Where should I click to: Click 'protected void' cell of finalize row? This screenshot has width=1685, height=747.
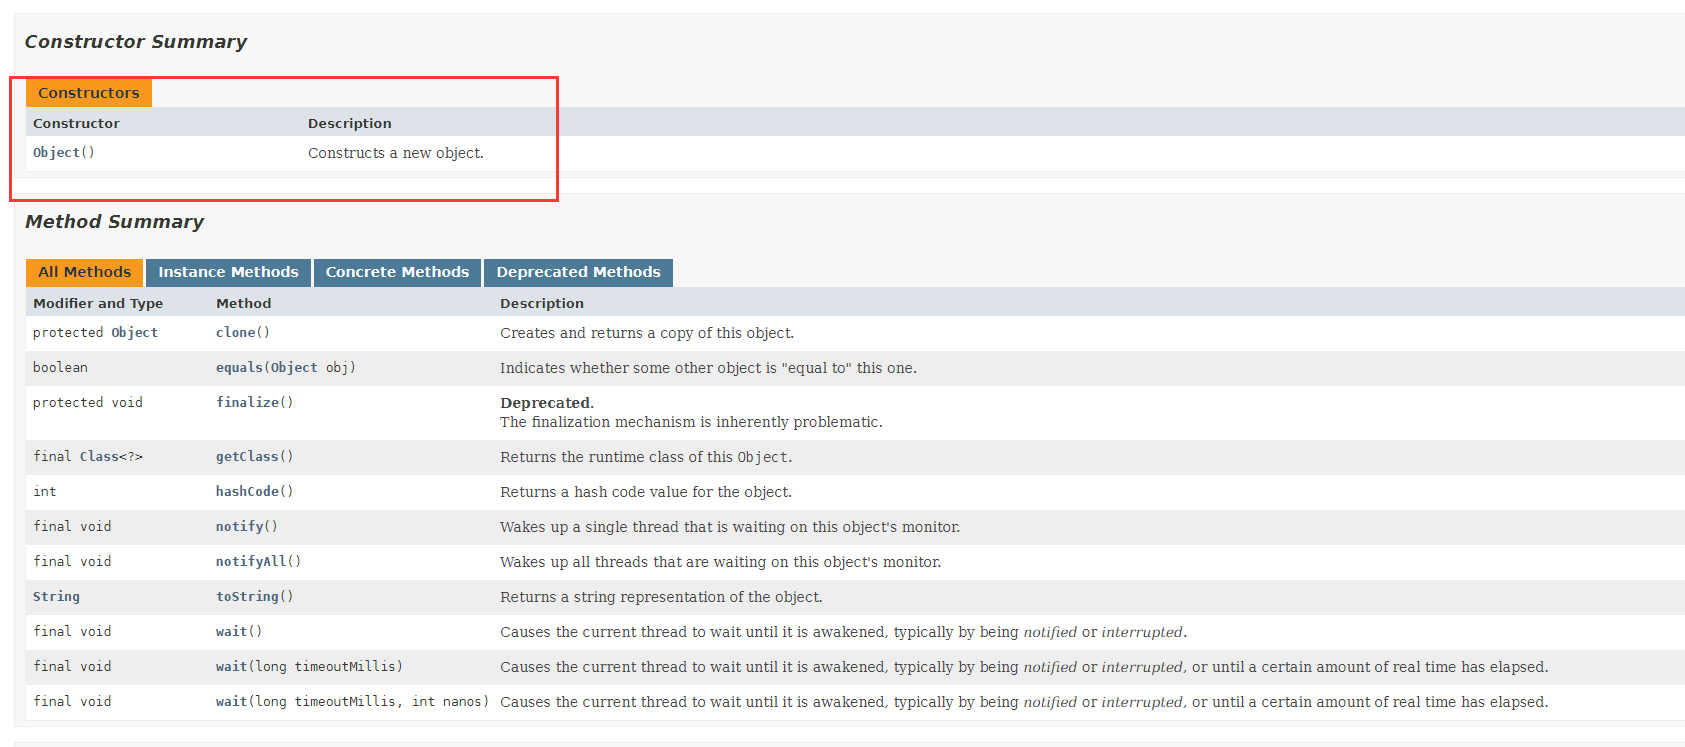tap(88, 403)
